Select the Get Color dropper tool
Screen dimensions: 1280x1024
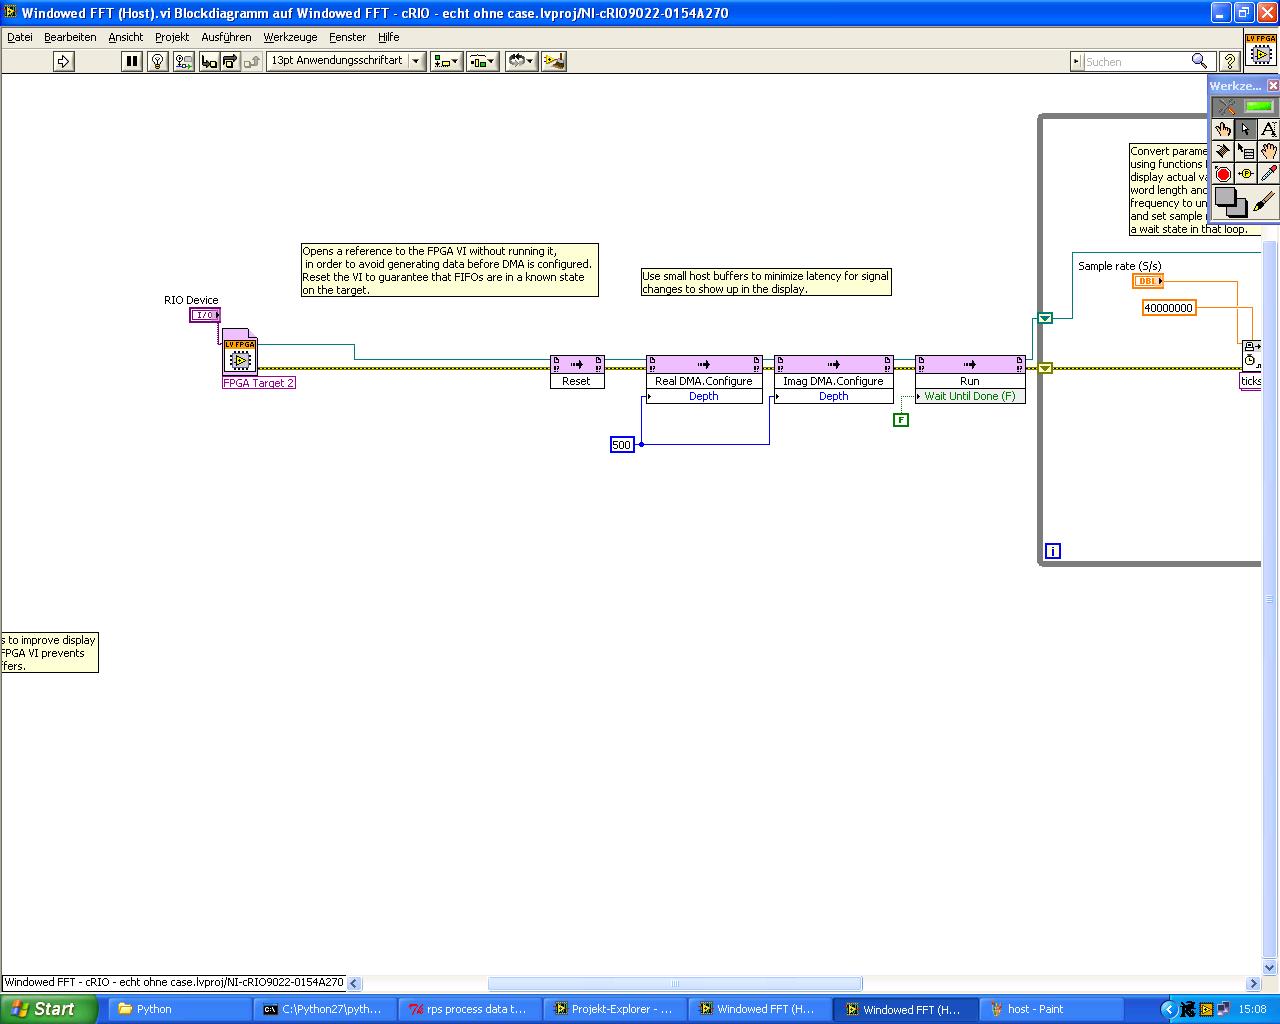tap(1268, 174)
